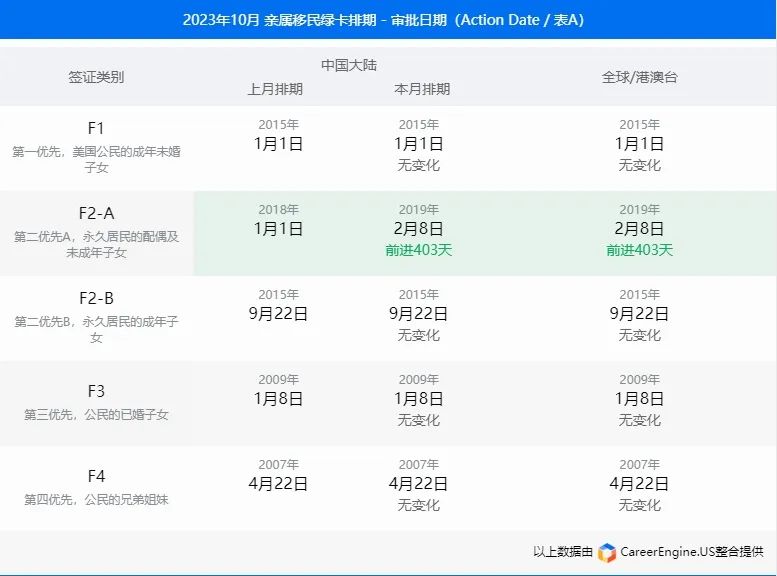Click the CareerEngine hexagon logo icon
The image size is (777, 576).
click(x=607, y=552)
